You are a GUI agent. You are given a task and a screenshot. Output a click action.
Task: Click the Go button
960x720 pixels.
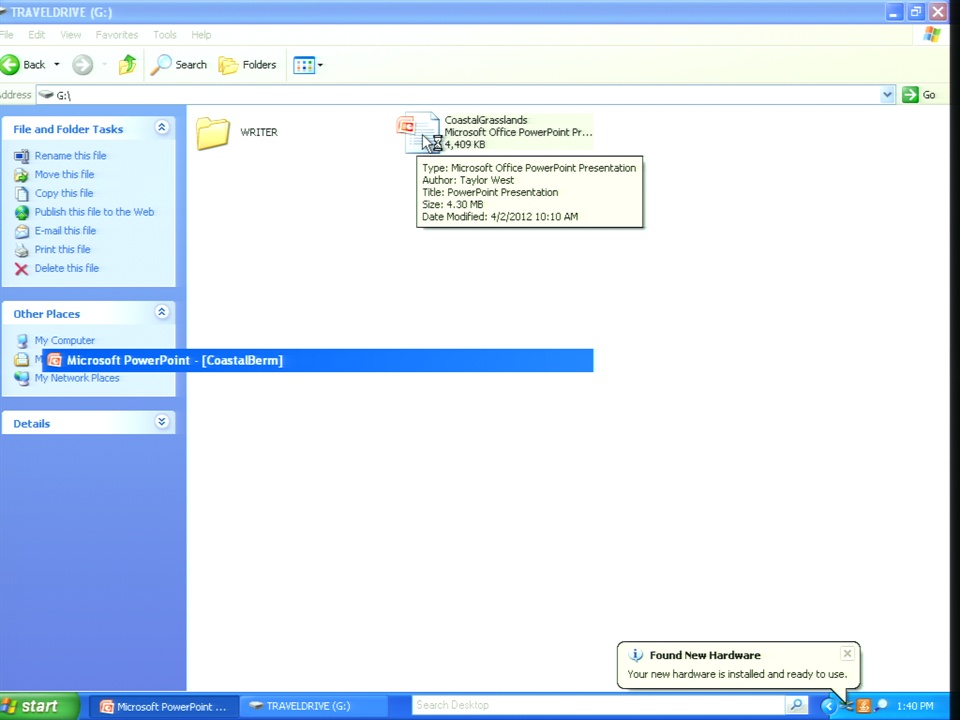click(918, 95)
